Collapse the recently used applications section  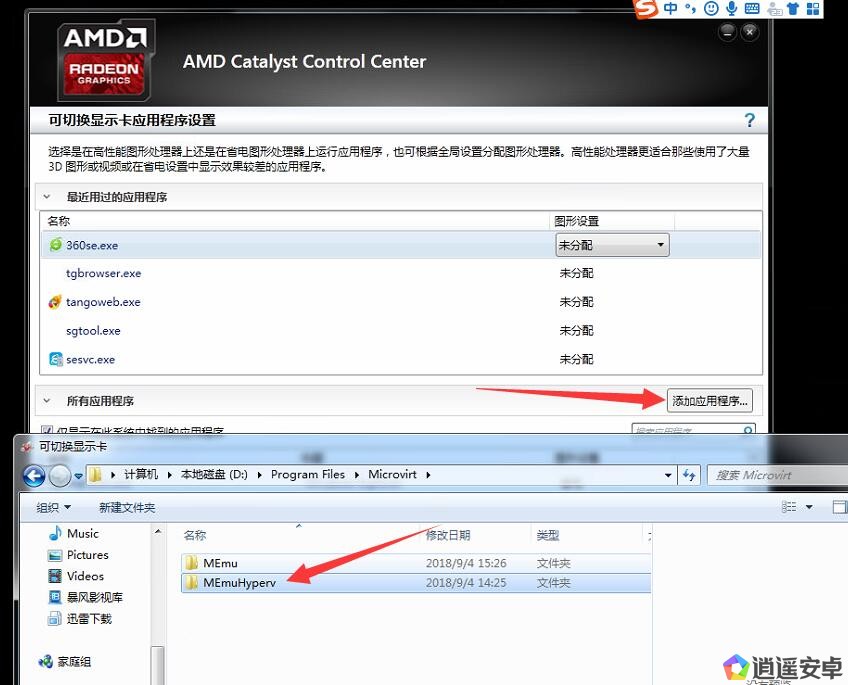click(x=47, y=197)
